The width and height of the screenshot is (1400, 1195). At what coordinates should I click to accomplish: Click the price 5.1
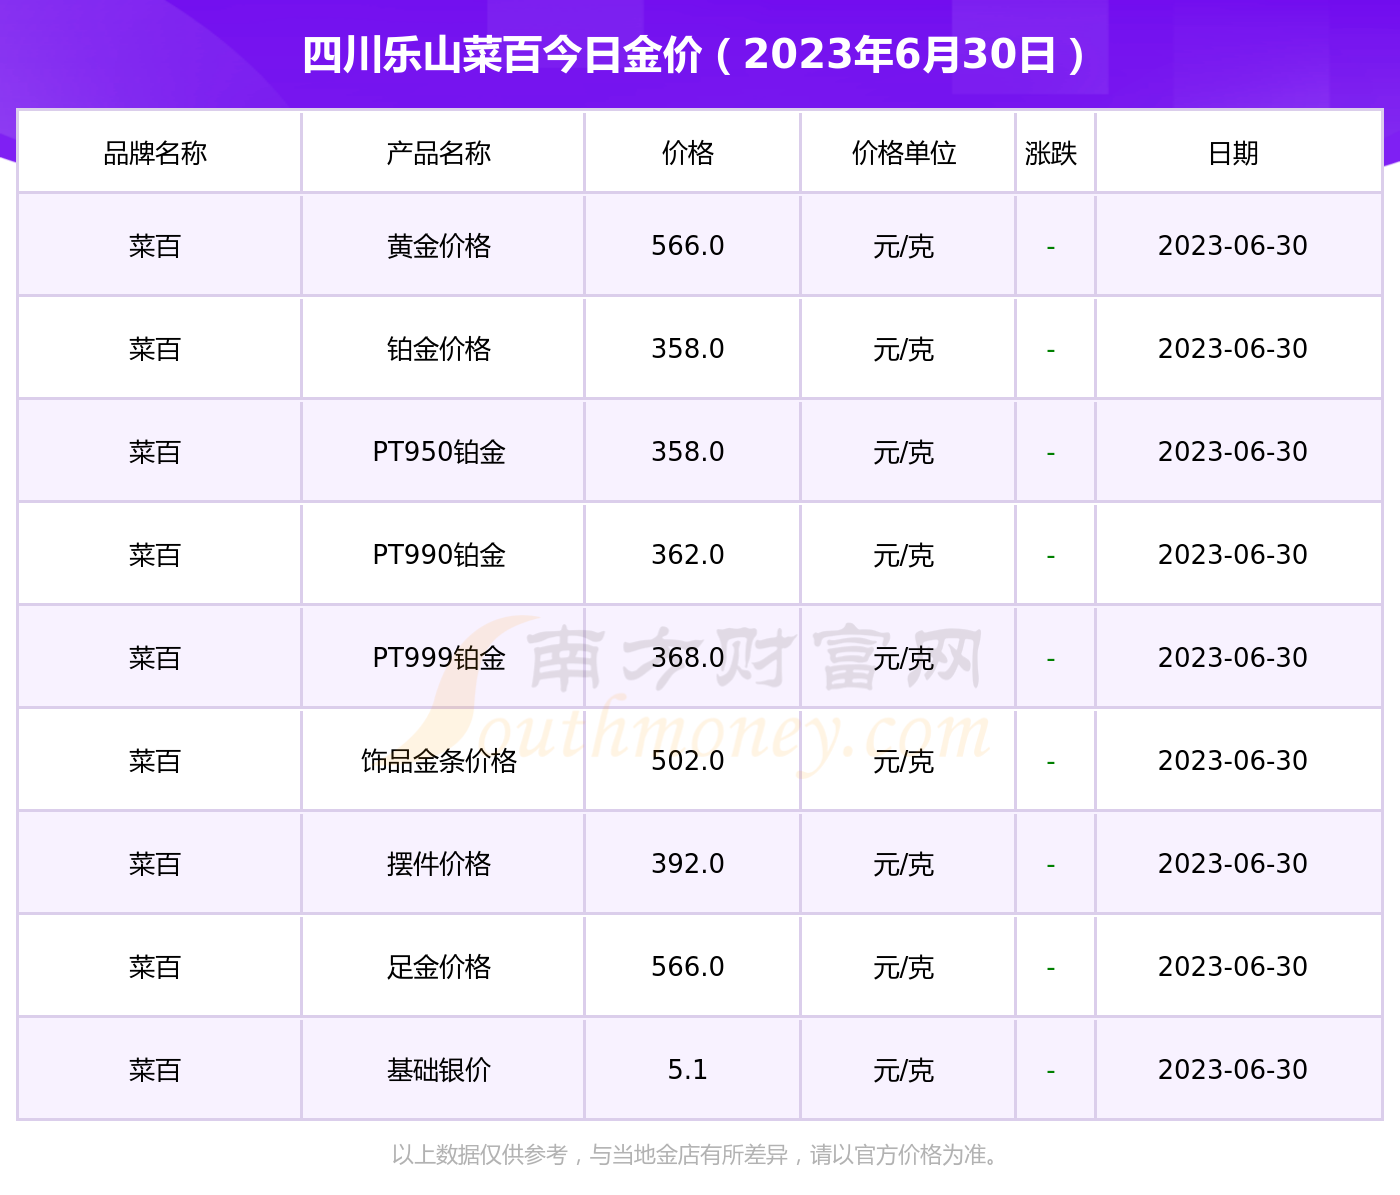tap(688, 1070)
